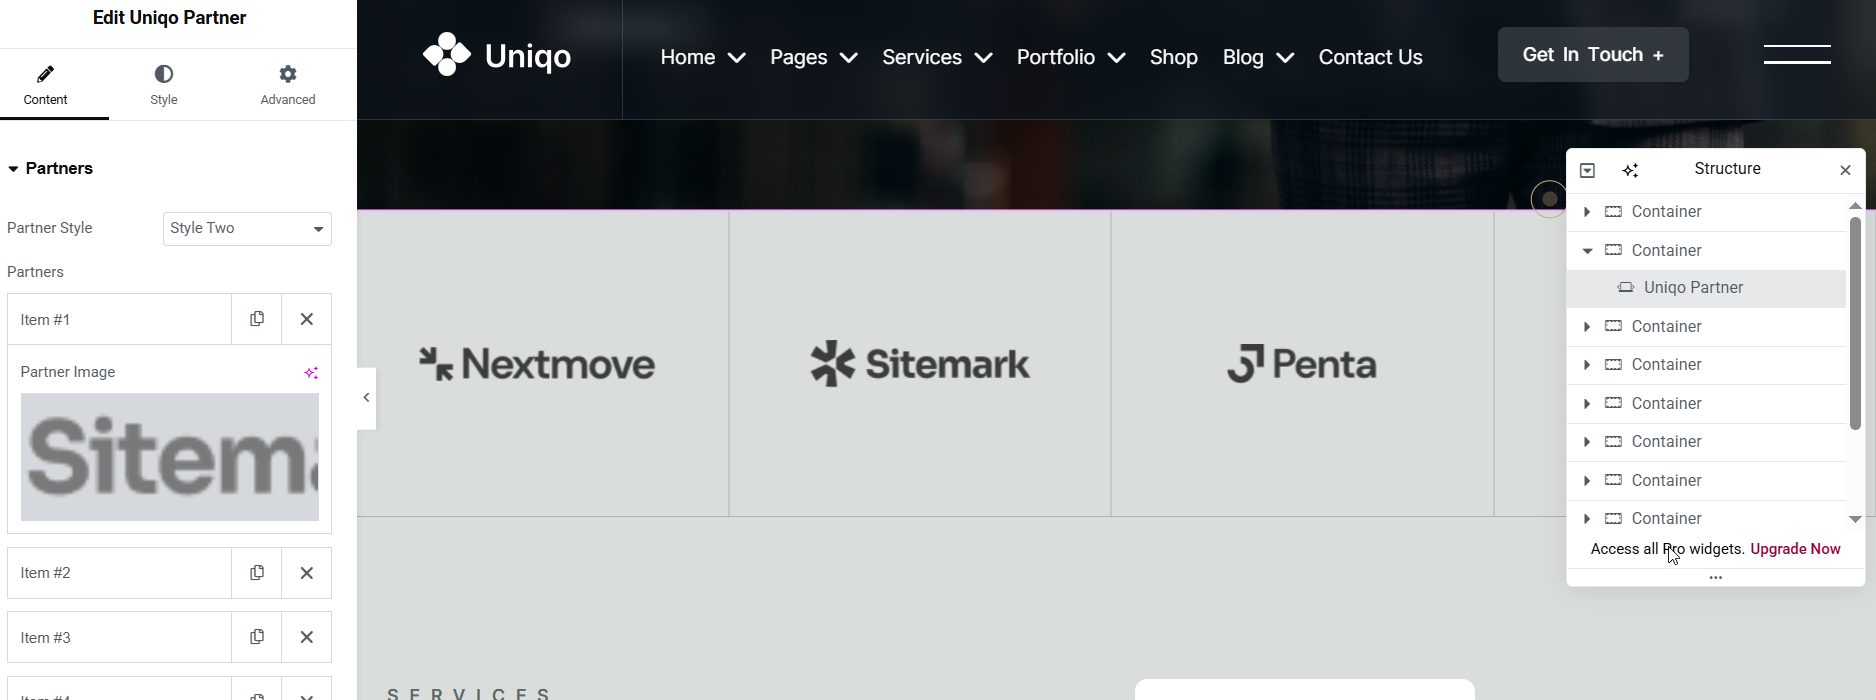Switch to the Style tab
The height and width of the screenshot is (700, 1876).
pos(164,85)
